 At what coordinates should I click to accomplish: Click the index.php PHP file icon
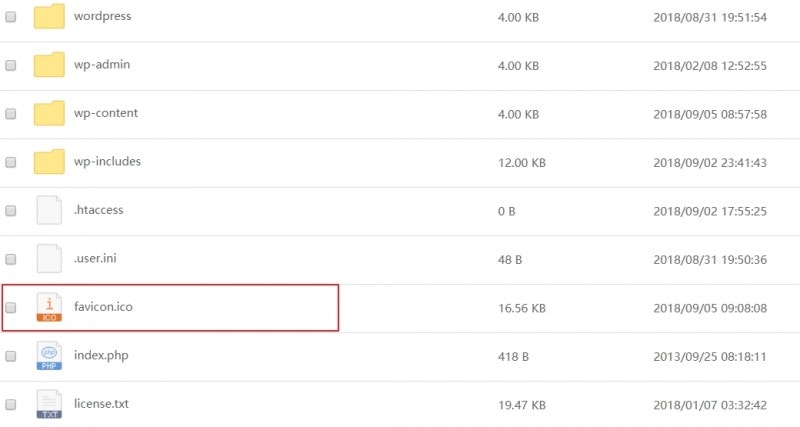(49, 355)
